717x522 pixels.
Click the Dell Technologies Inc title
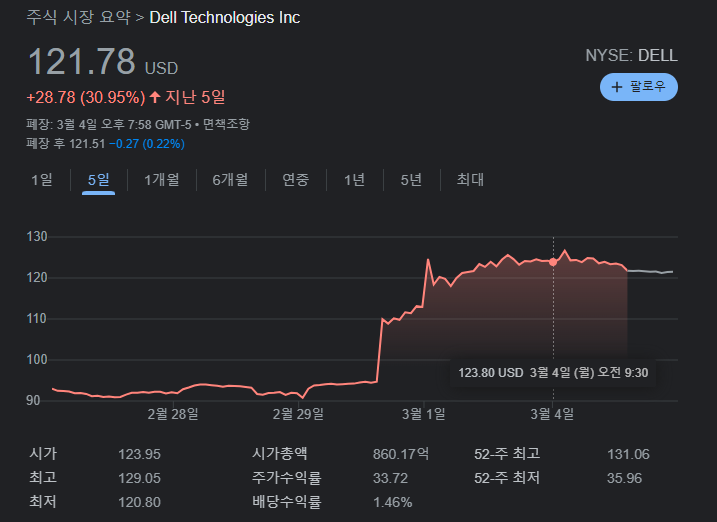pyautogui.click(x=225, y=17)
